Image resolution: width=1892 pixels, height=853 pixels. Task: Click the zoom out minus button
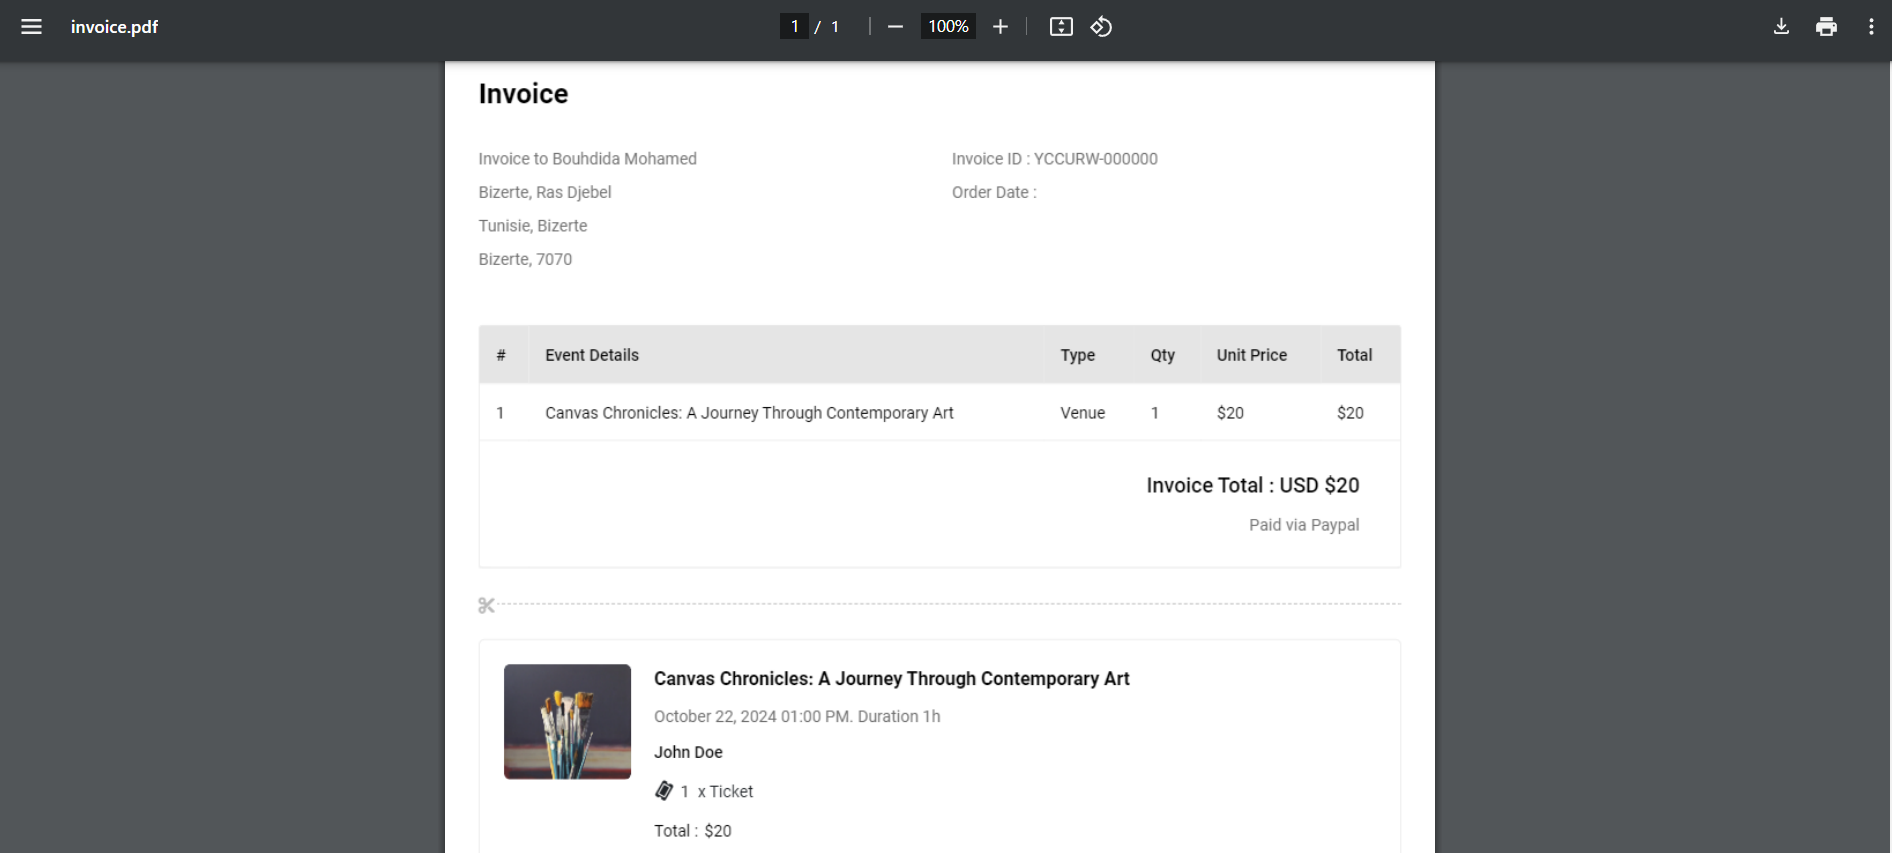[895, 27]
